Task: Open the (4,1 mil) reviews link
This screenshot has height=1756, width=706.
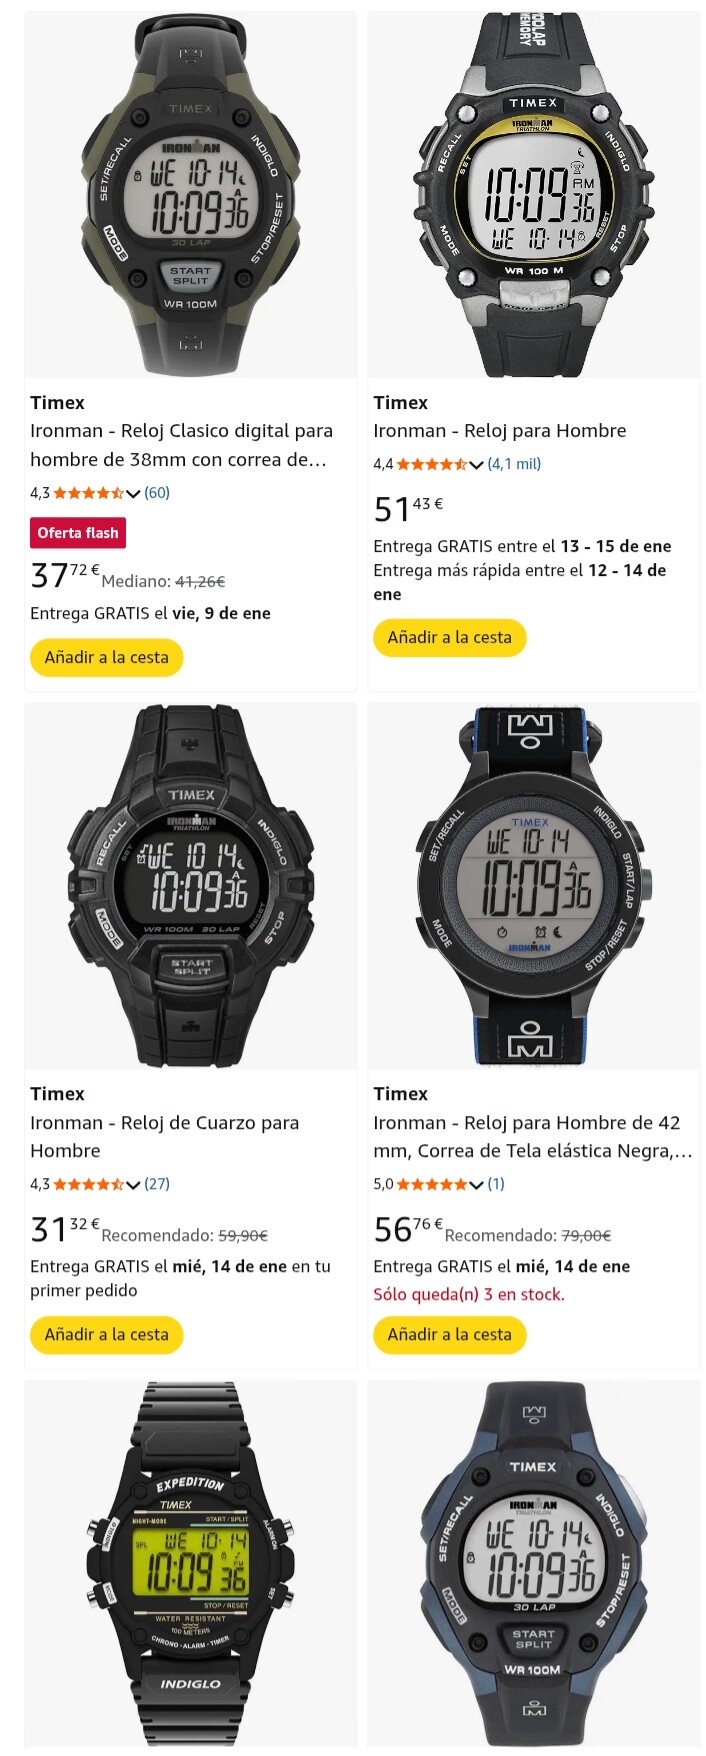Action: click(x=514, y=464)
